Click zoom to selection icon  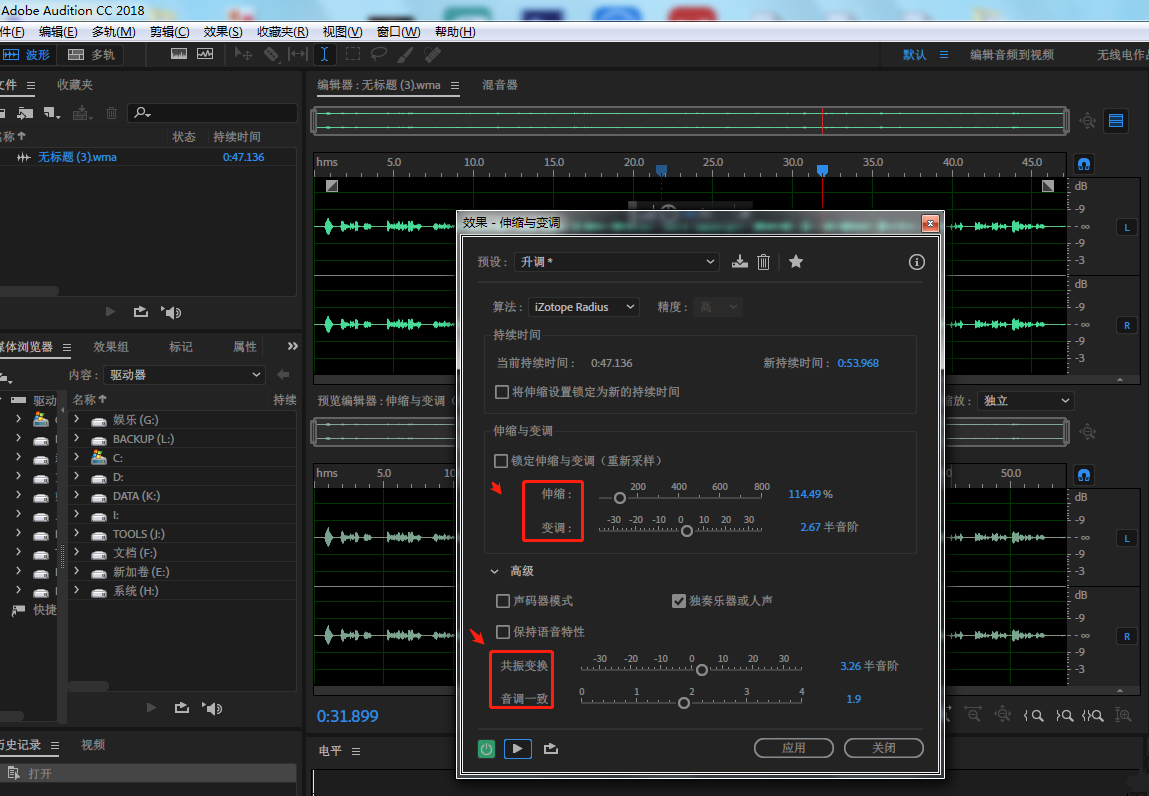(x=1093, y=715)
